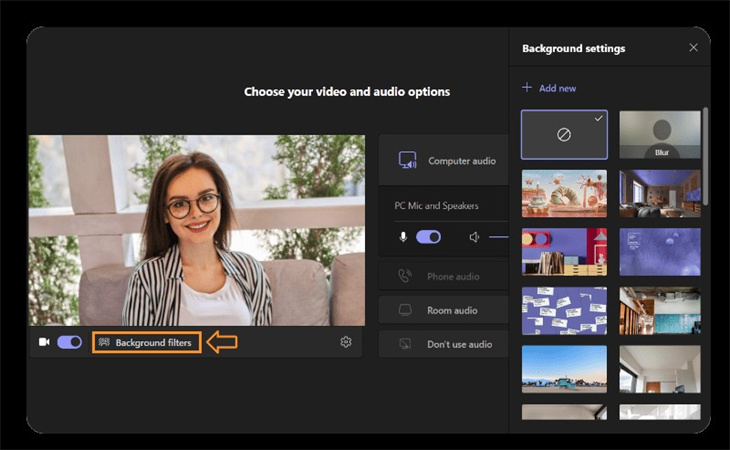The image size is (730, 450).
Task: Close the Background settings panel
Action: [693, 48]
